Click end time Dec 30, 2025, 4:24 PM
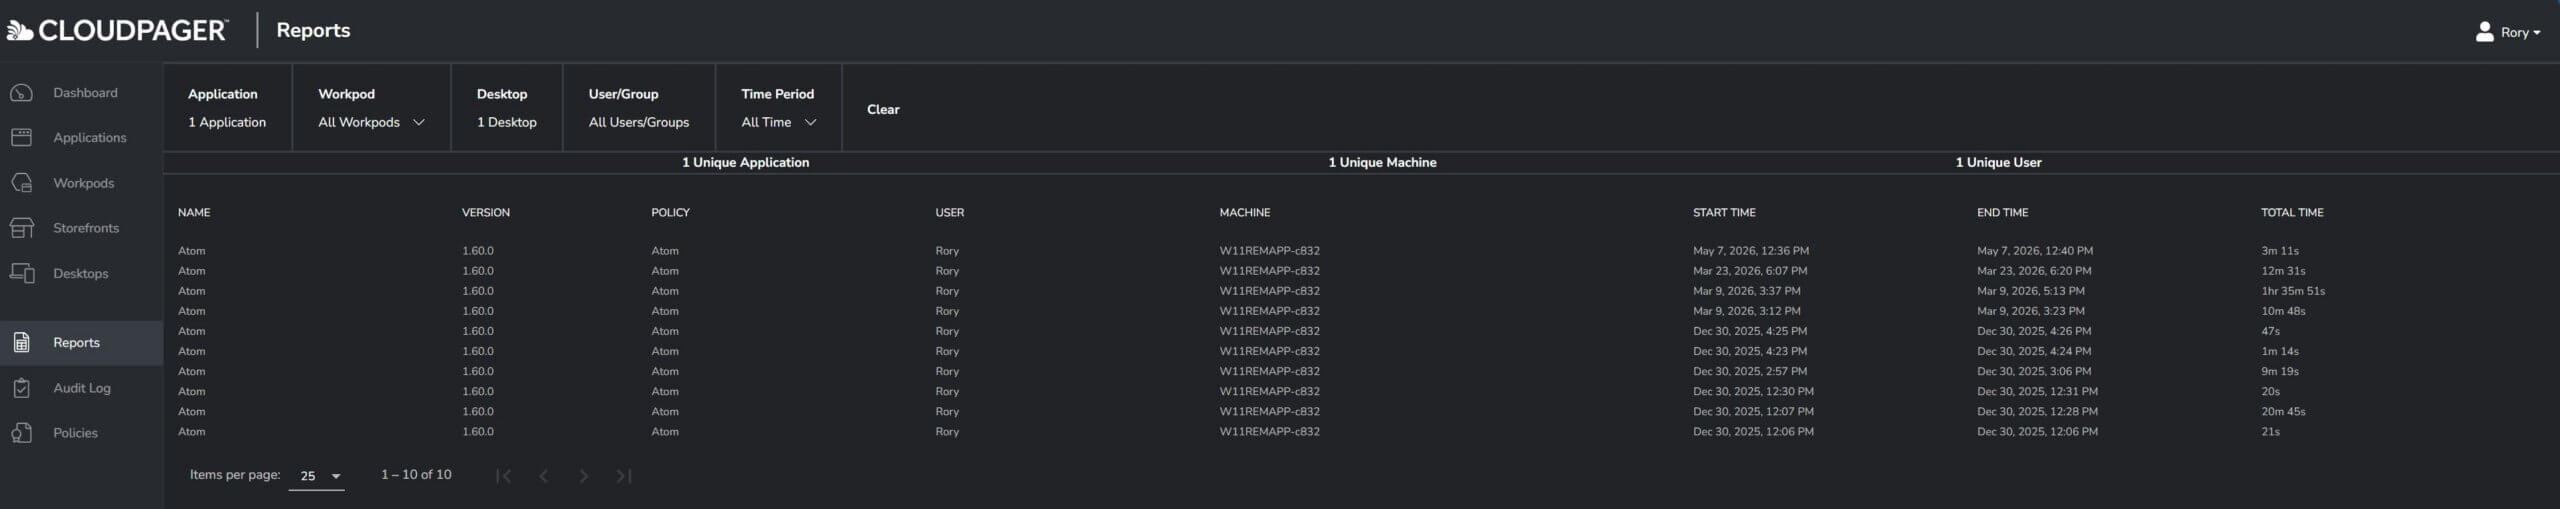 (2034, 351)
